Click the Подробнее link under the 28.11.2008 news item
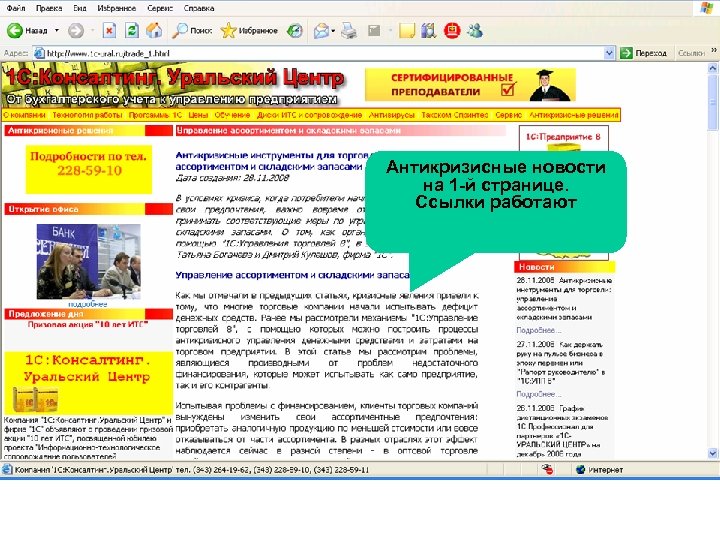The height and width of the screenshot is (540, 720). pos(539,330)
